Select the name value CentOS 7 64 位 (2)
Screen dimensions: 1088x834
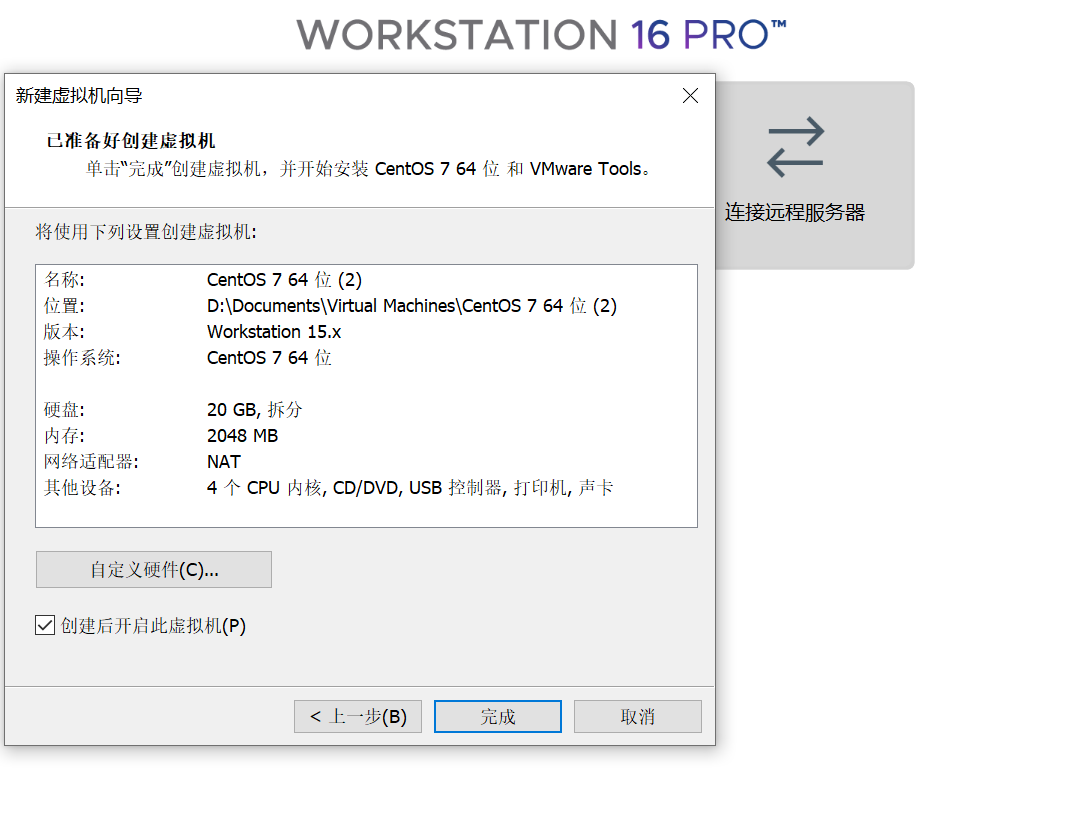pos(284,280)
